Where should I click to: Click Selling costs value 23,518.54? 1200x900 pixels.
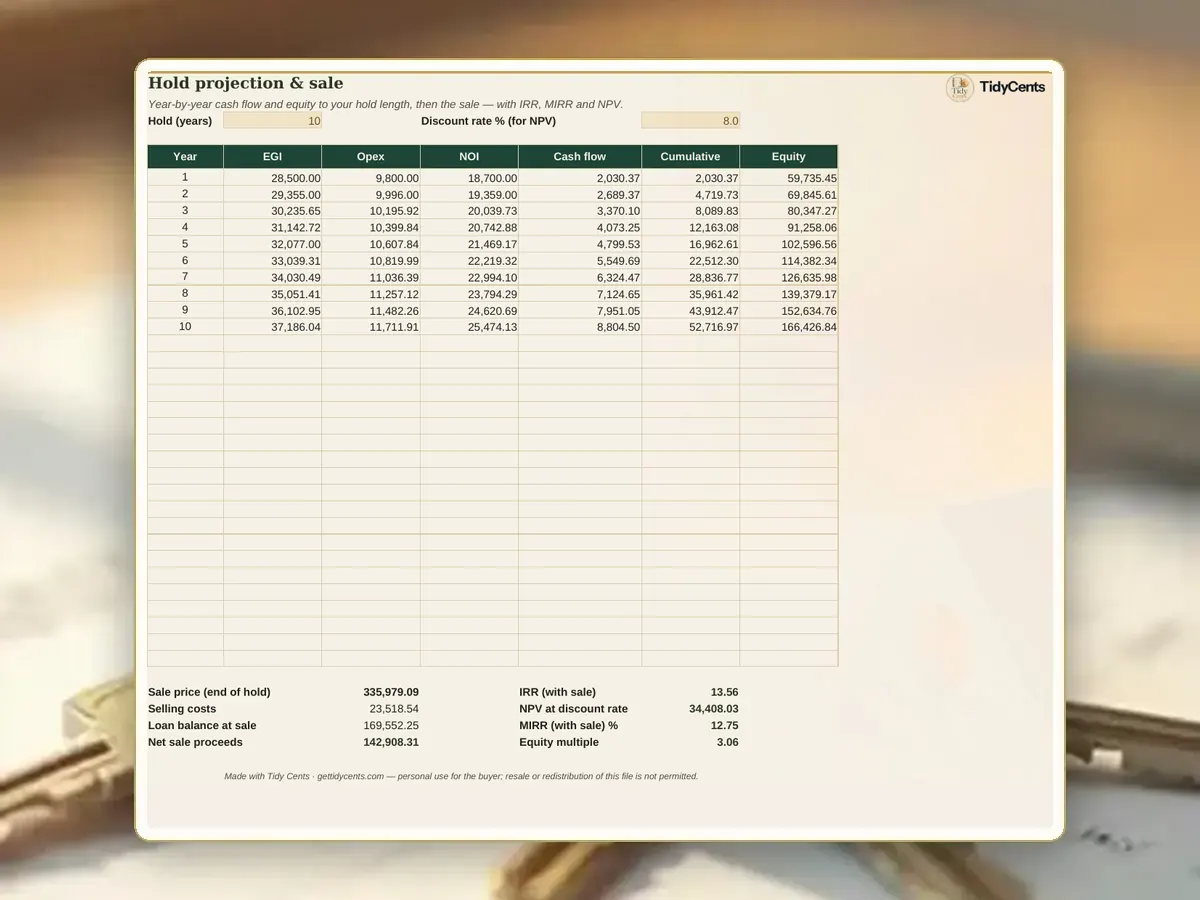pos(394,709)
